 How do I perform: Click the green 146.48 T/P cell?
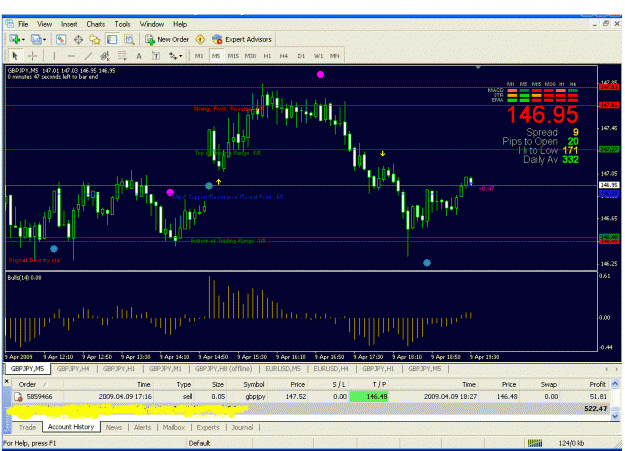pos(369,397)
